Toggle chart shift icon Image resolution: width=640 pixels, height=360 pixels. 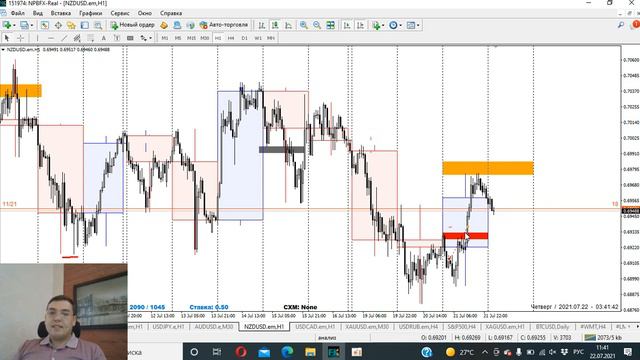[x=360, y=25]
